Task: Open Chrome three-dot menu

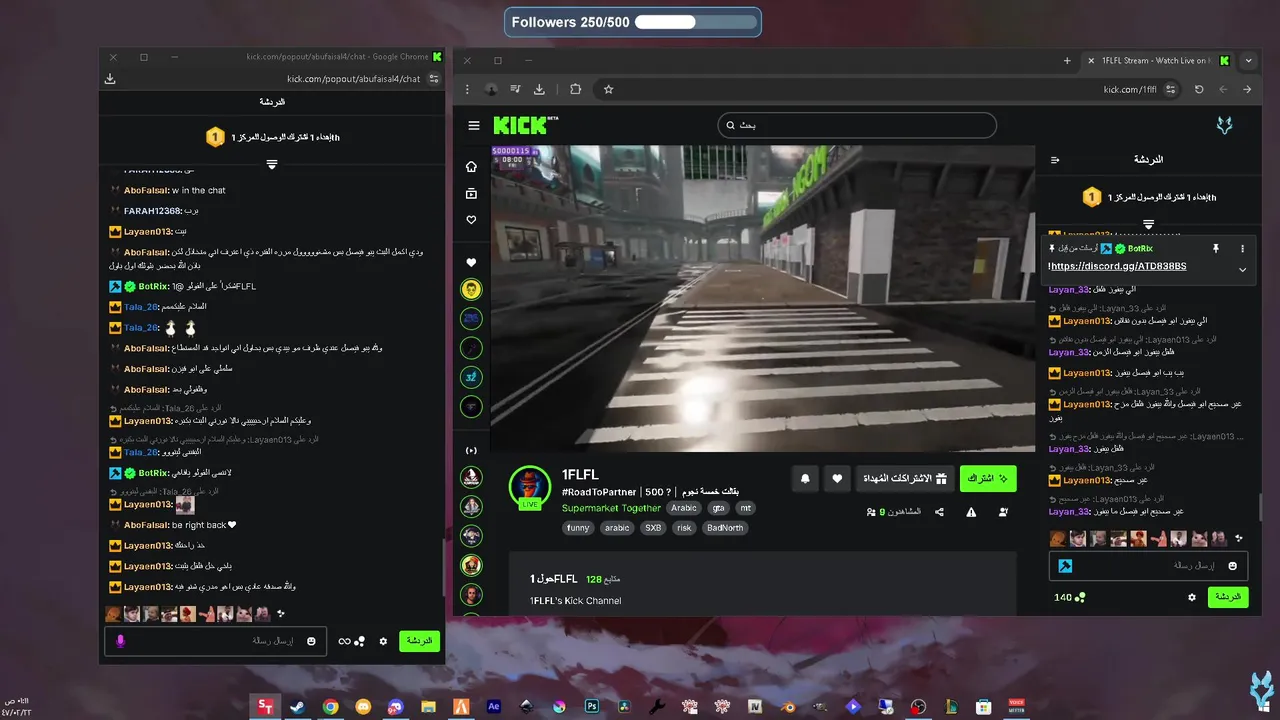Action: (467, 89)
